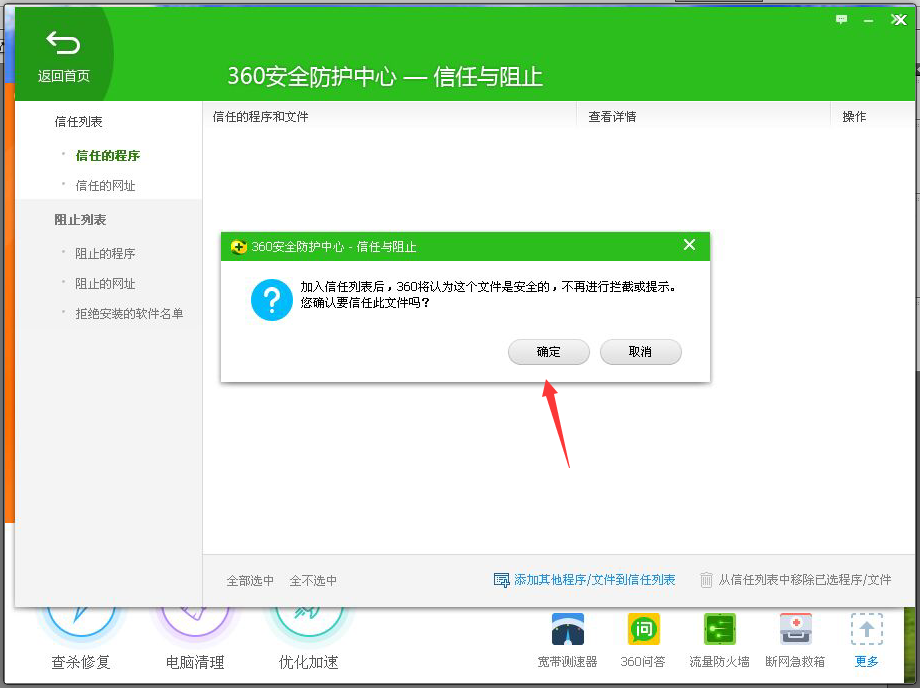
Task: Select 信任的程序 in sidebar
Action: point(108,155)
